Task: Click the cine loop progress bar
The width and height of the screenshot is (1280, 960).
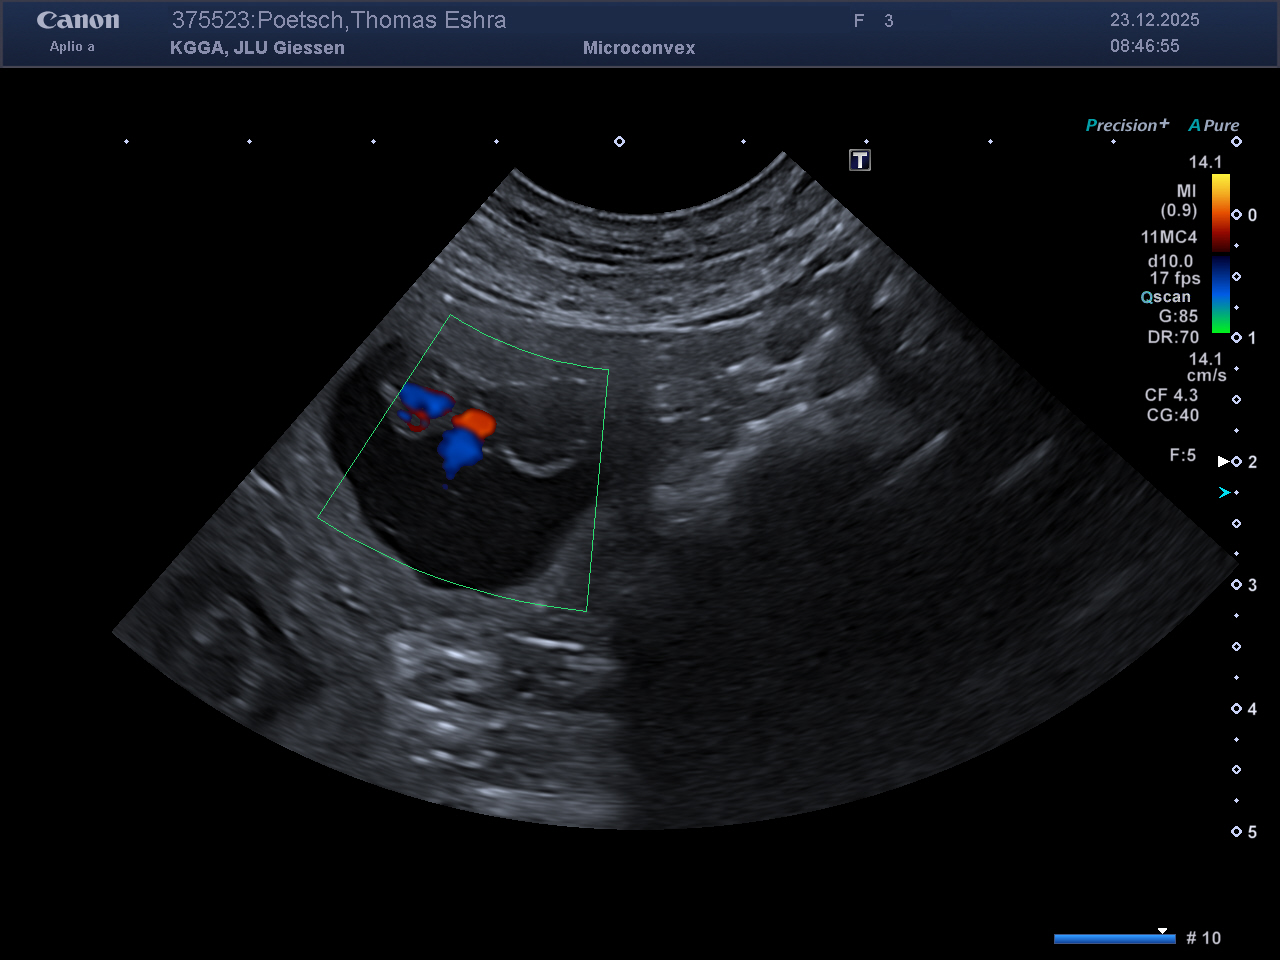Action: [1114, 938]
